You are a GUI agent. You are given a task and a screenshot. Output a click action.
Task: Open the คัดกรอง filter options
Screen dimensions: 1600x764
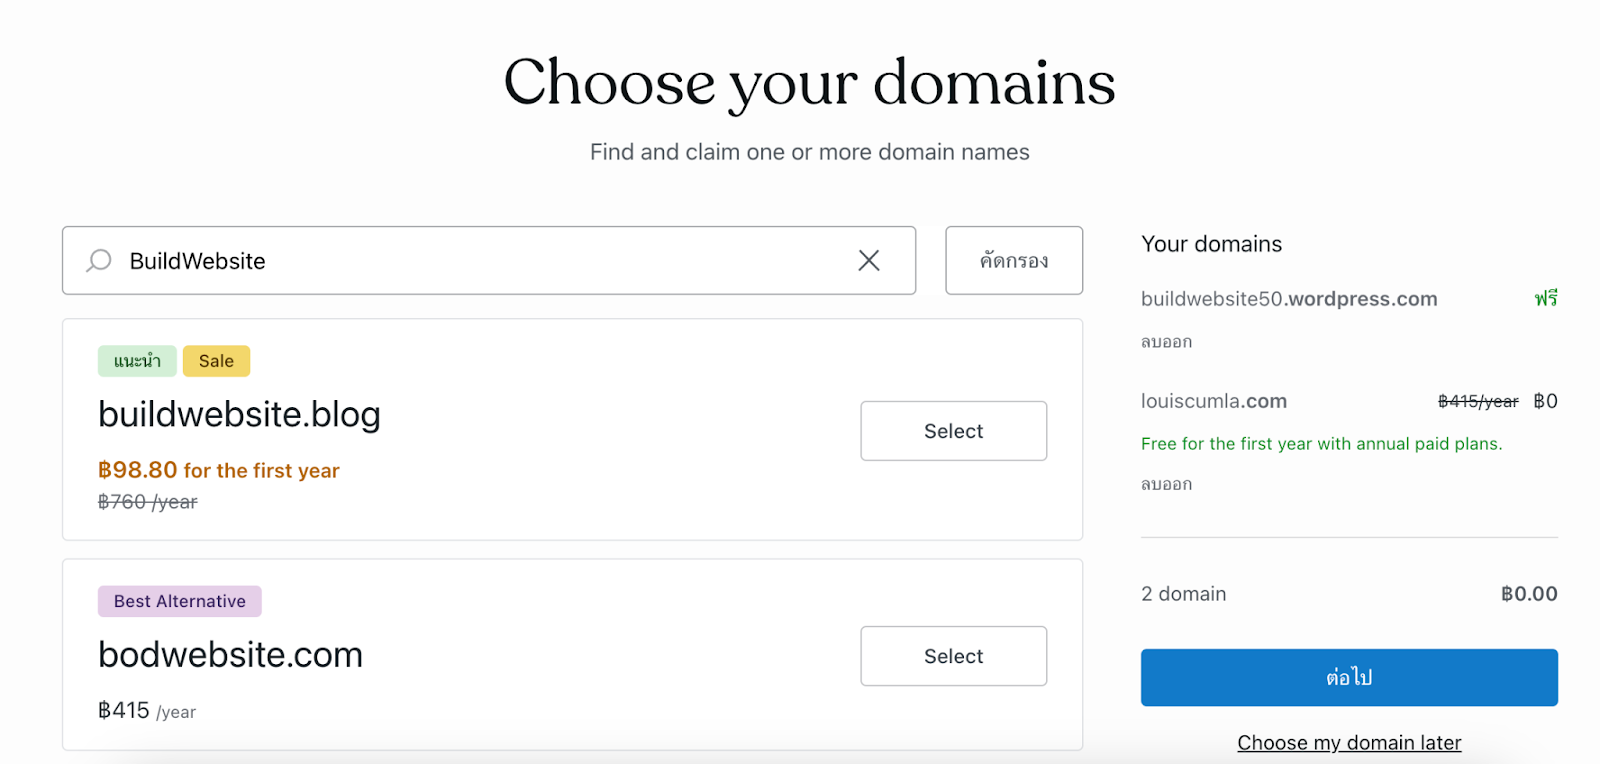(x=1013, y=261)
